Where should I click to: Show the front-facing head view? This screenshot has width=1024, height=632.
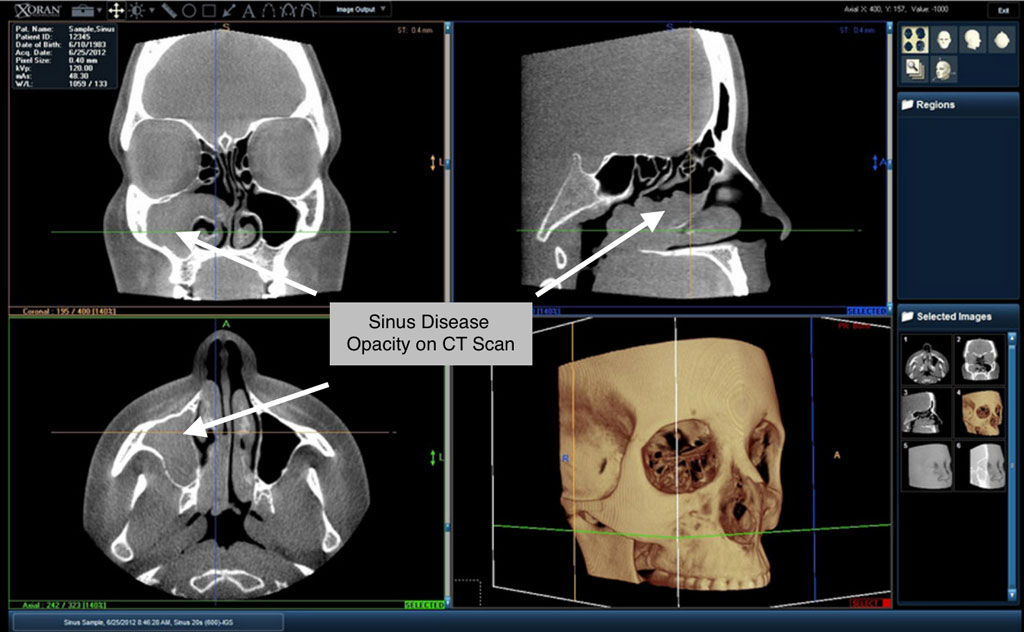coord(942,40)
